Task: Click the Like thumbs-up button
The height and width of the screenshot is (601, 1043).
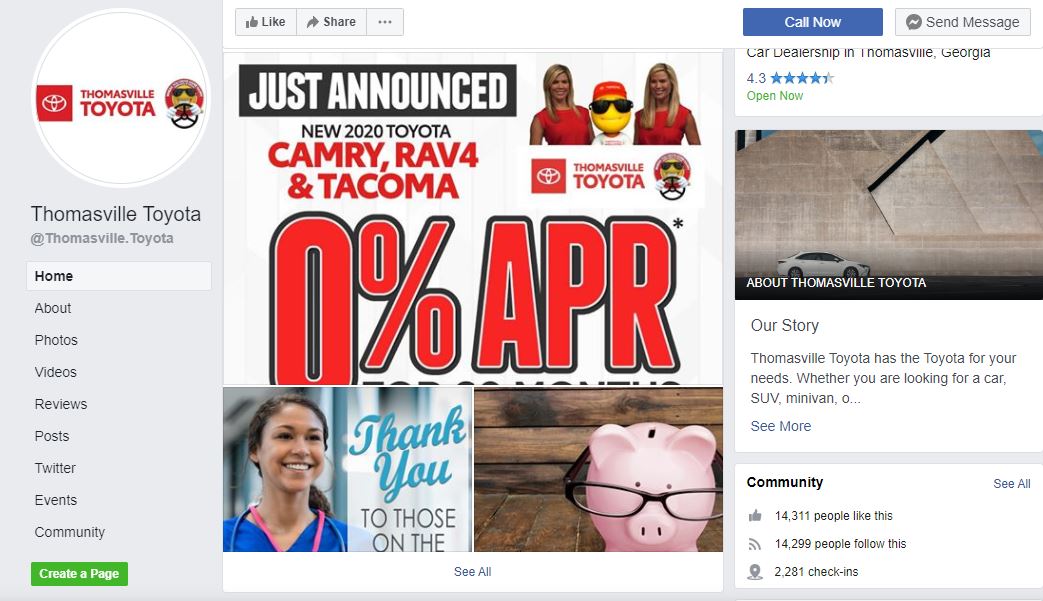Action: click(x=265, y=22)
